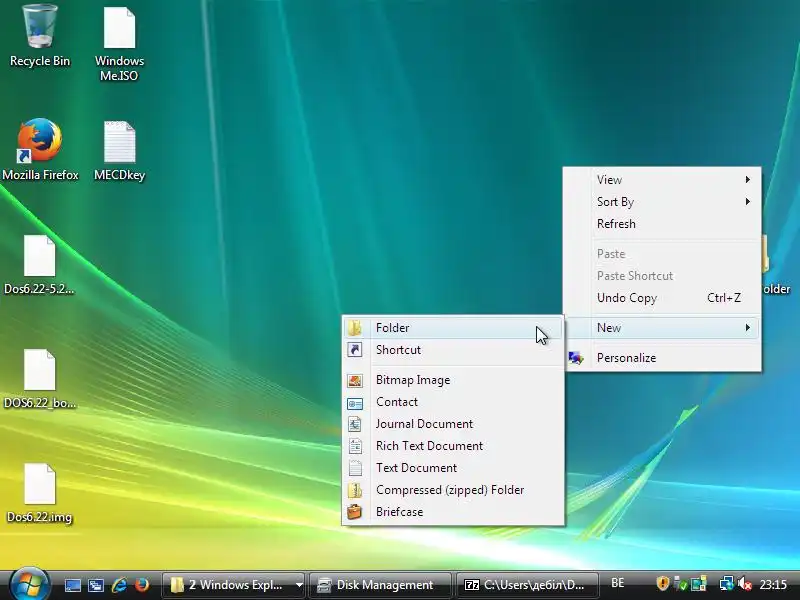Create a new Contact
The image size is (800, 600).
pyautogui.click(x=453, y=402)
